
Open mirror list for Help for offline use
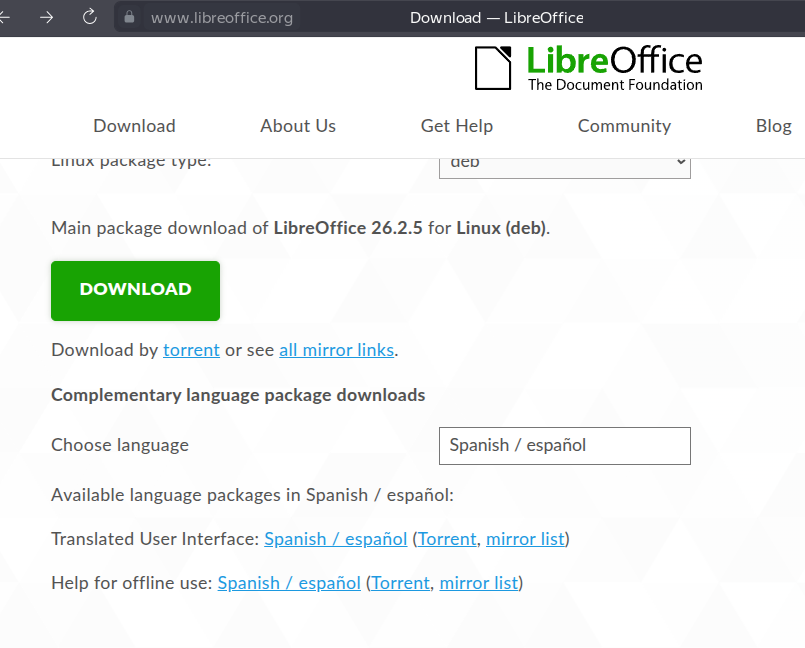click(x=478, y=583)
